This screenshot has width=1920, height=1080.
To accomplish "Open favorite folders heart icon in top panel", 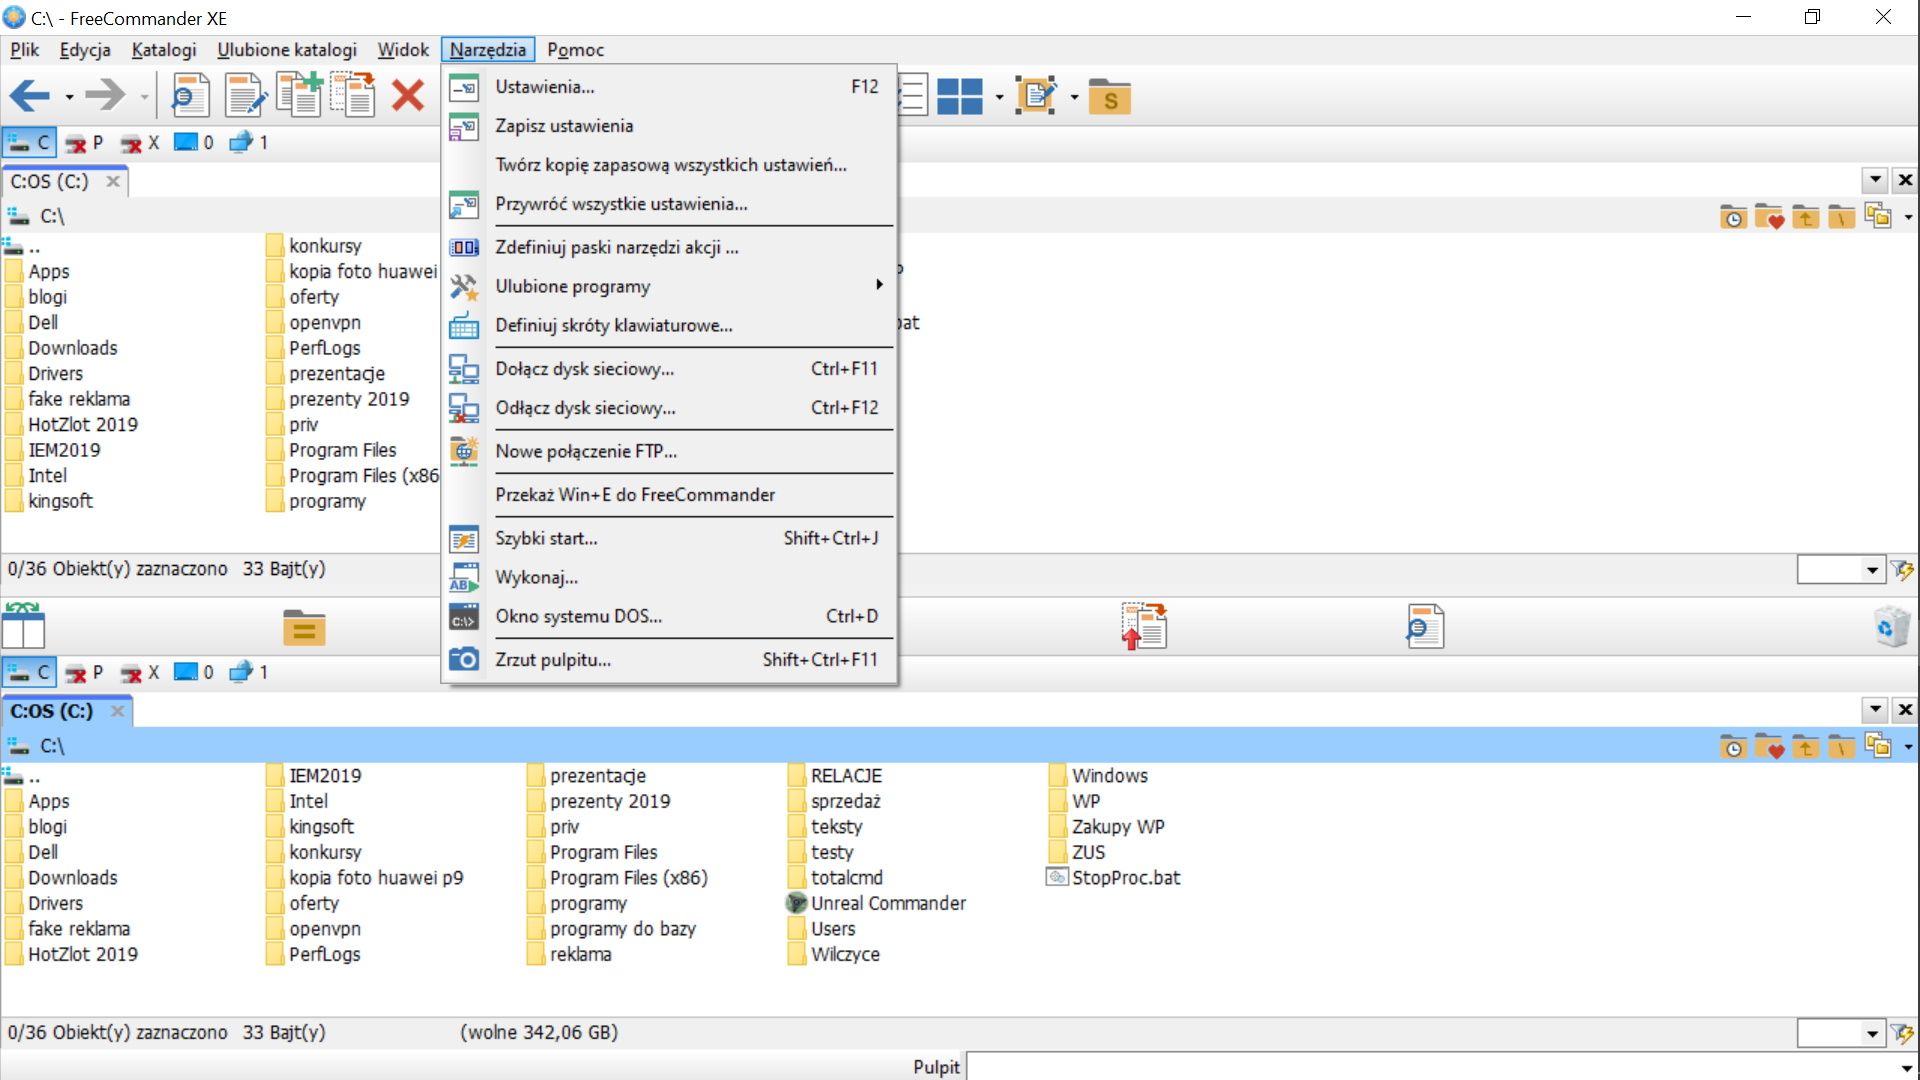I will click(x=1769, y=216).
